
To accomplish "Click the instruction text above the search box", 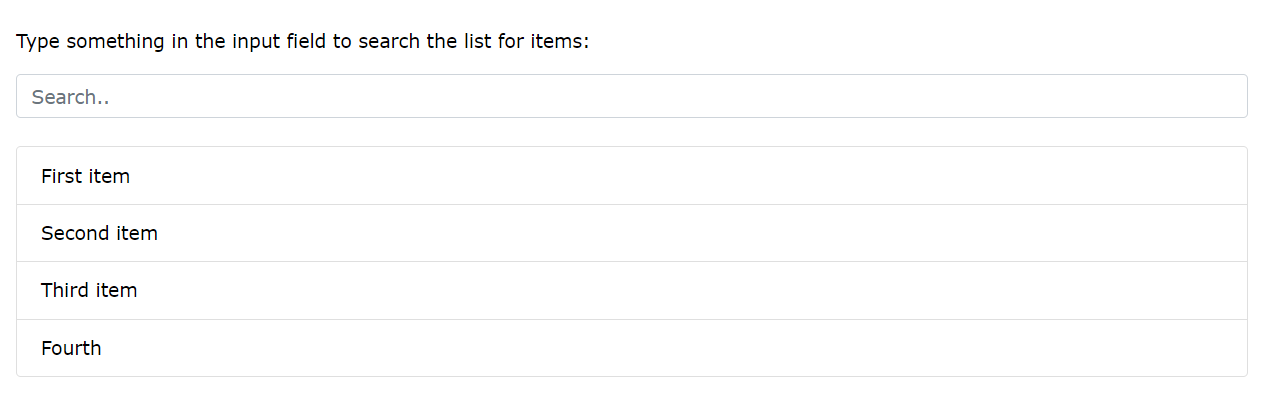I will [x=303, y=42].
